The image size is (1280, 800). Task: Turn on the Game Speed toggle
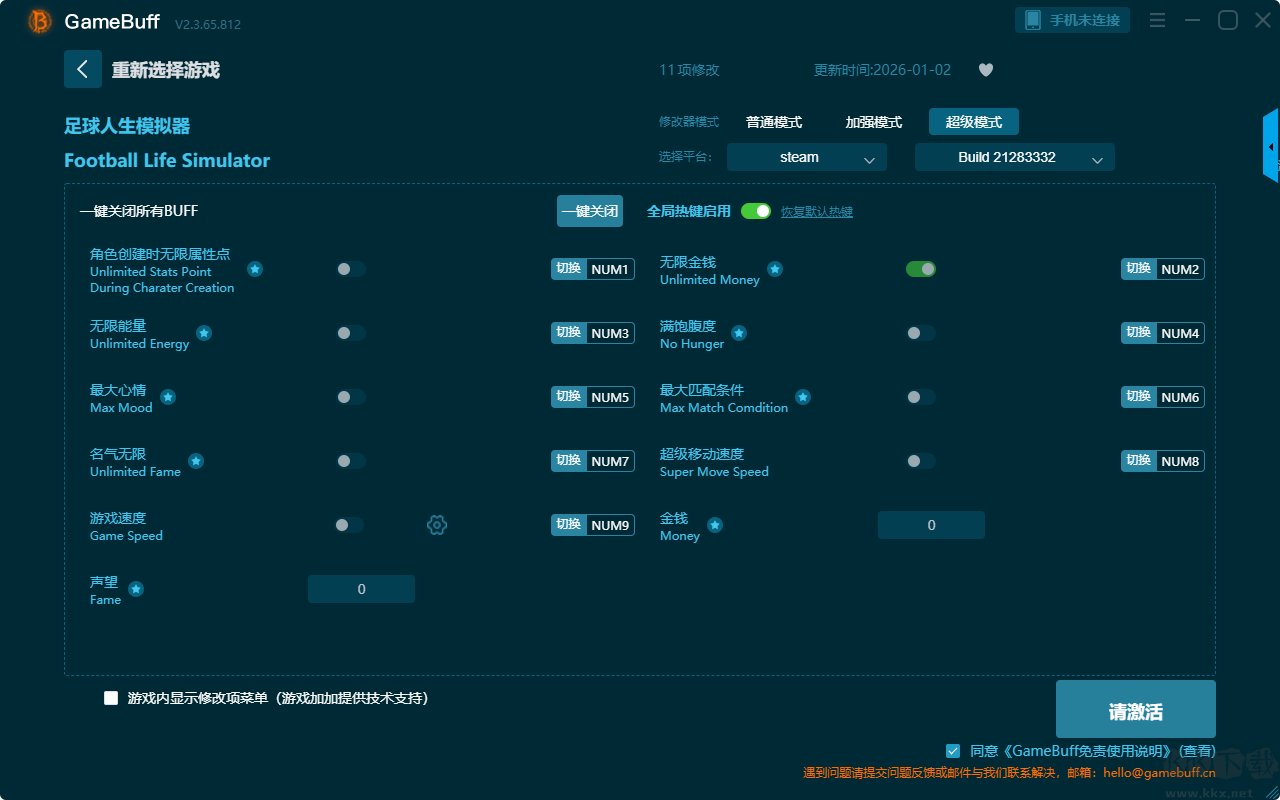[349, 525]
